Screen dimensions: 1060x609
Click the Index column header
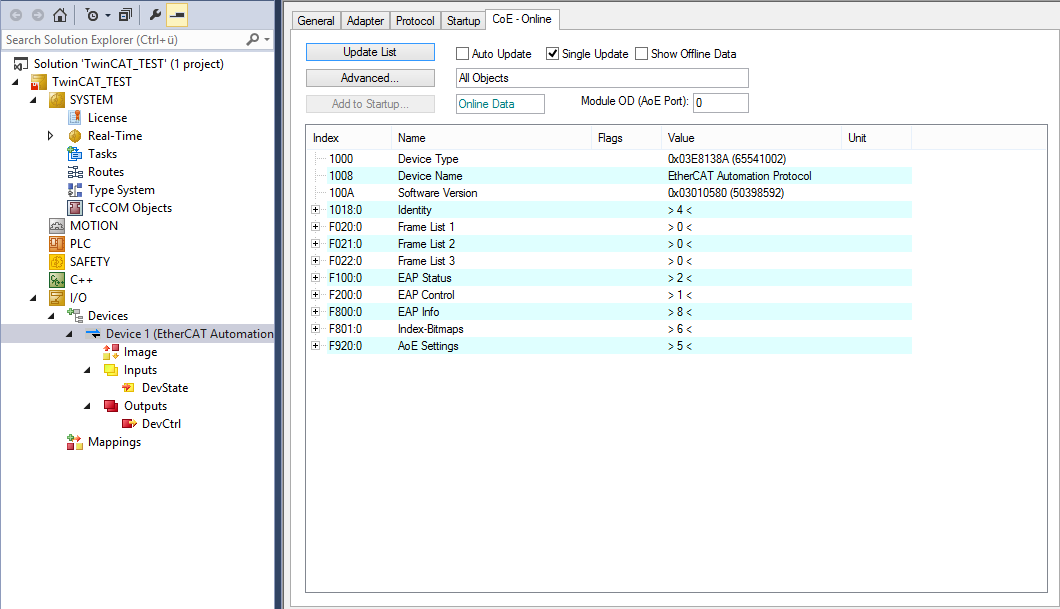349,138
